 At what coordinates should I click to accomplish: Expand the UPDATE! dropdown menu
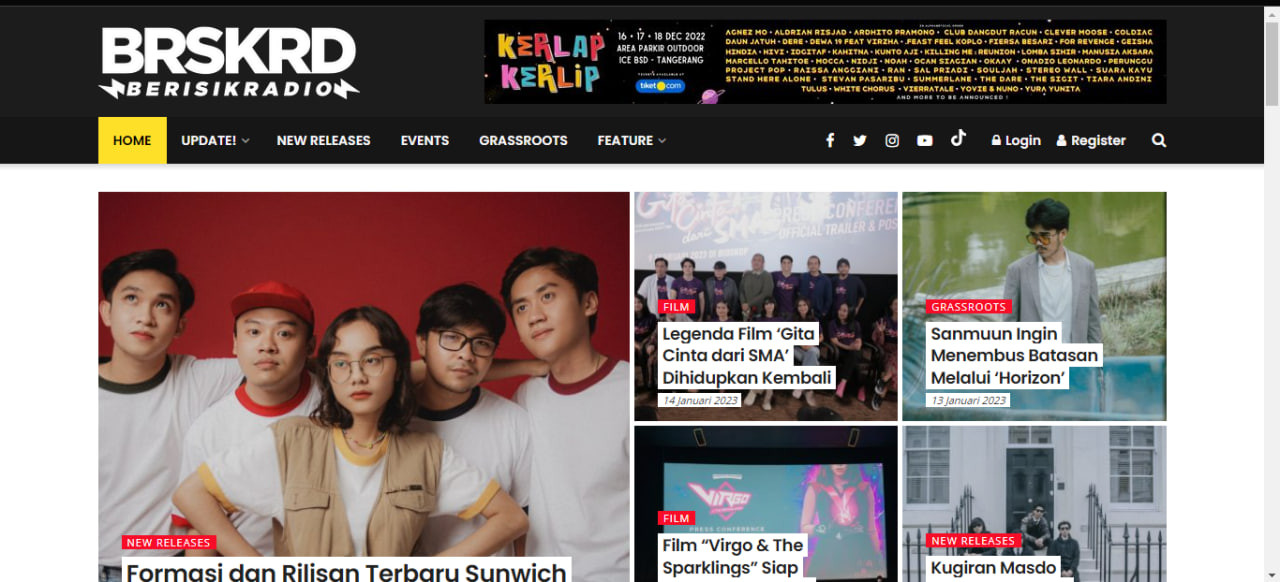(x=215, y=141)
